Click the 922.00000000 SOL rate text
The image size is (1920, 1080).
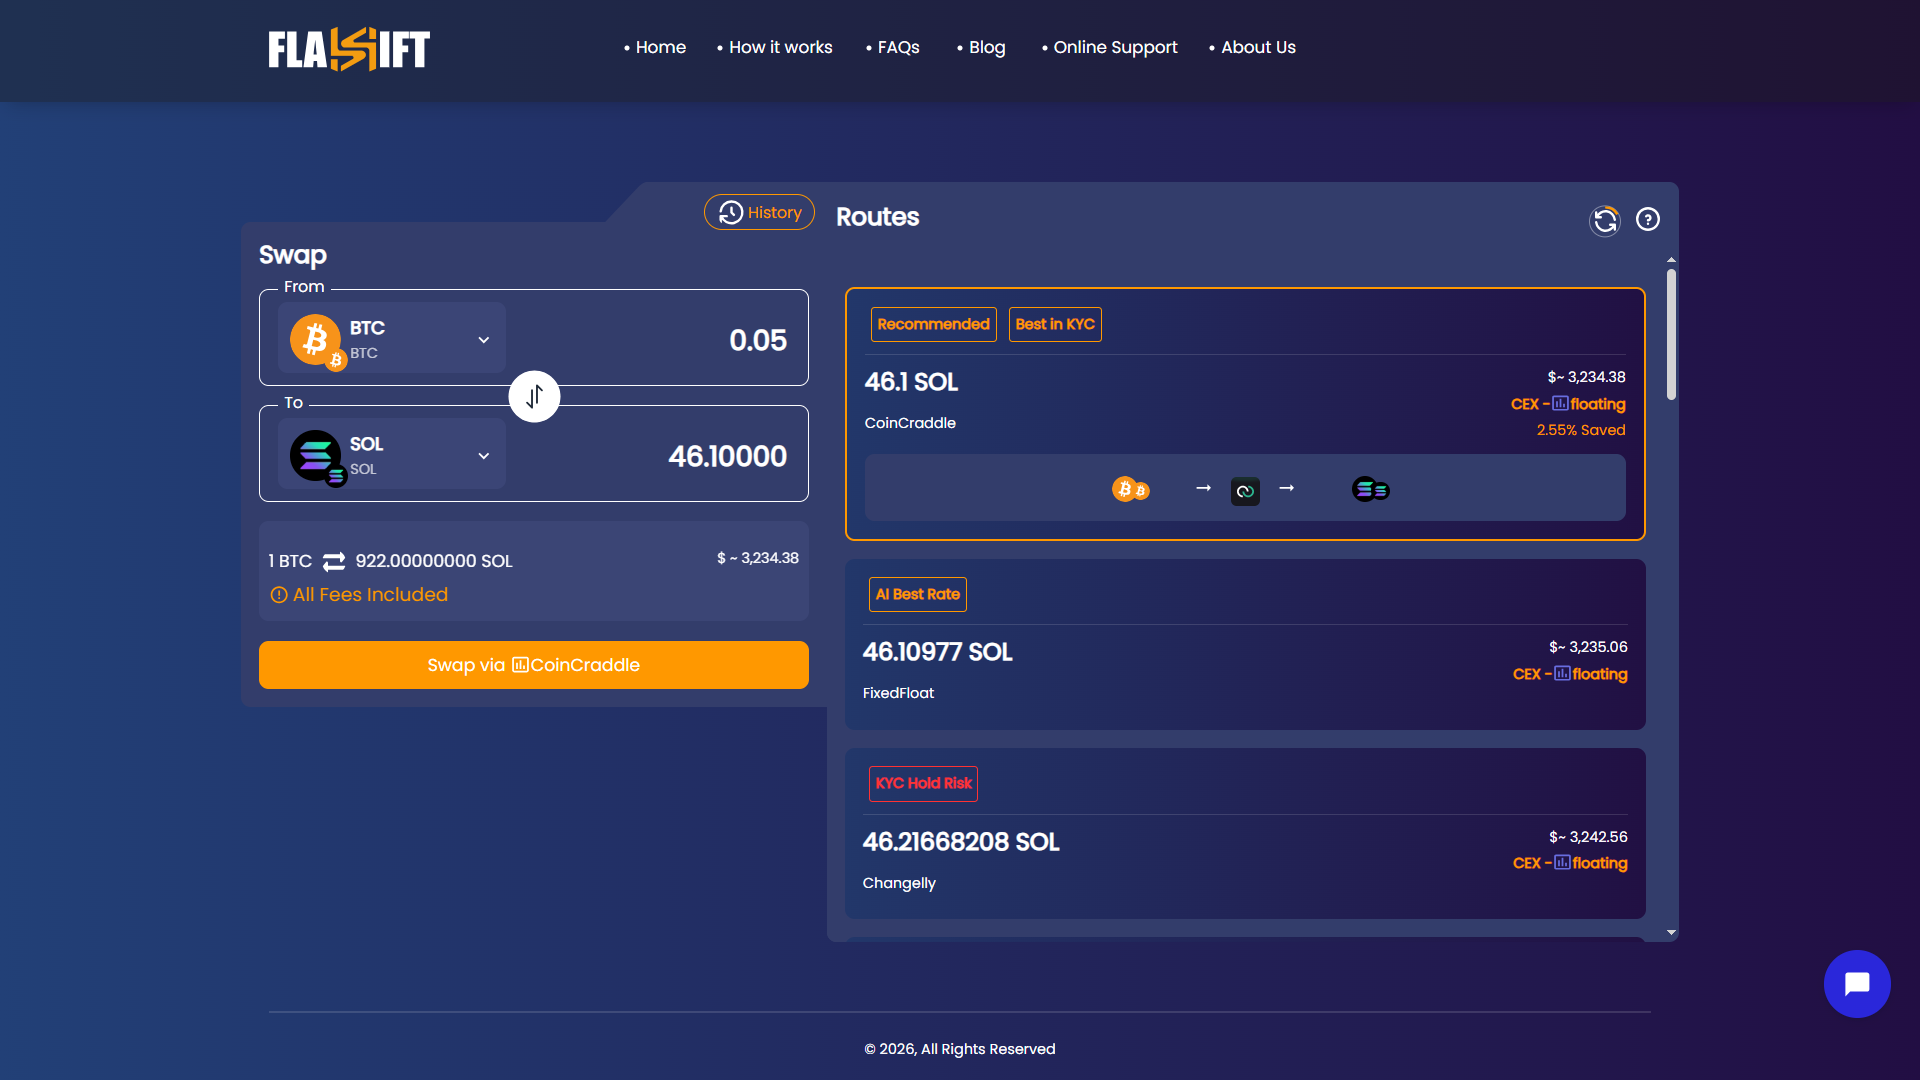click(x=434, y=561)
